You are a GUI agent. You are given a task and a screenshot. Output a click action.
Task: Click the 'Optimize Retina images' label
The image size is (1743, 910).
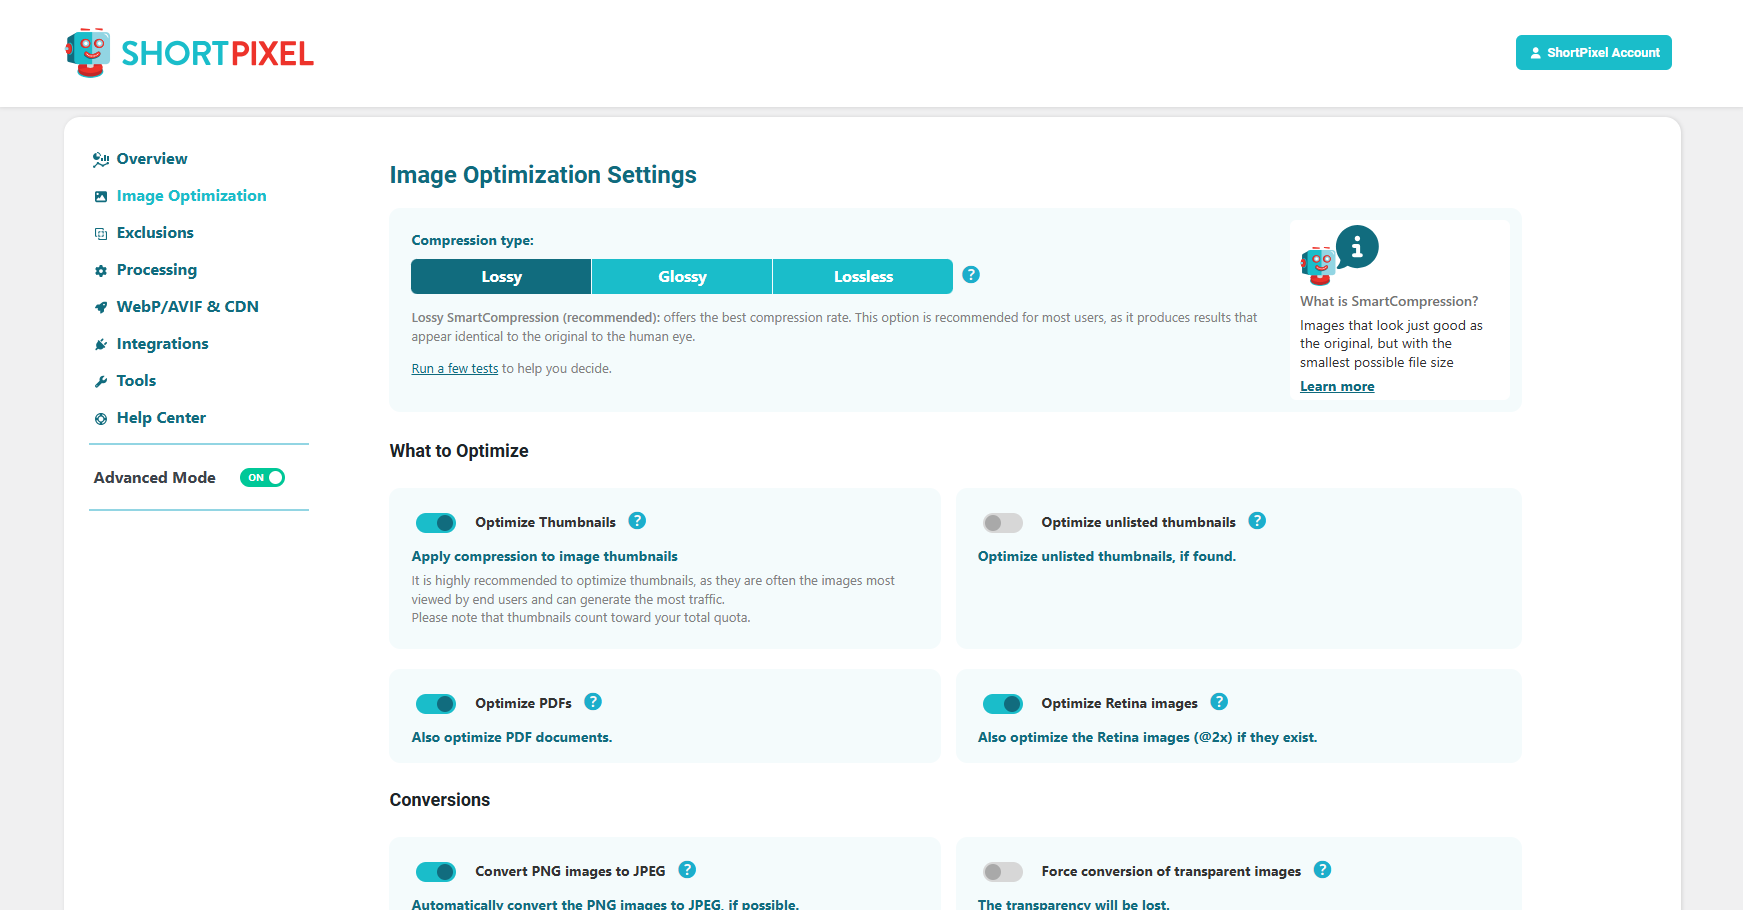1119,703
